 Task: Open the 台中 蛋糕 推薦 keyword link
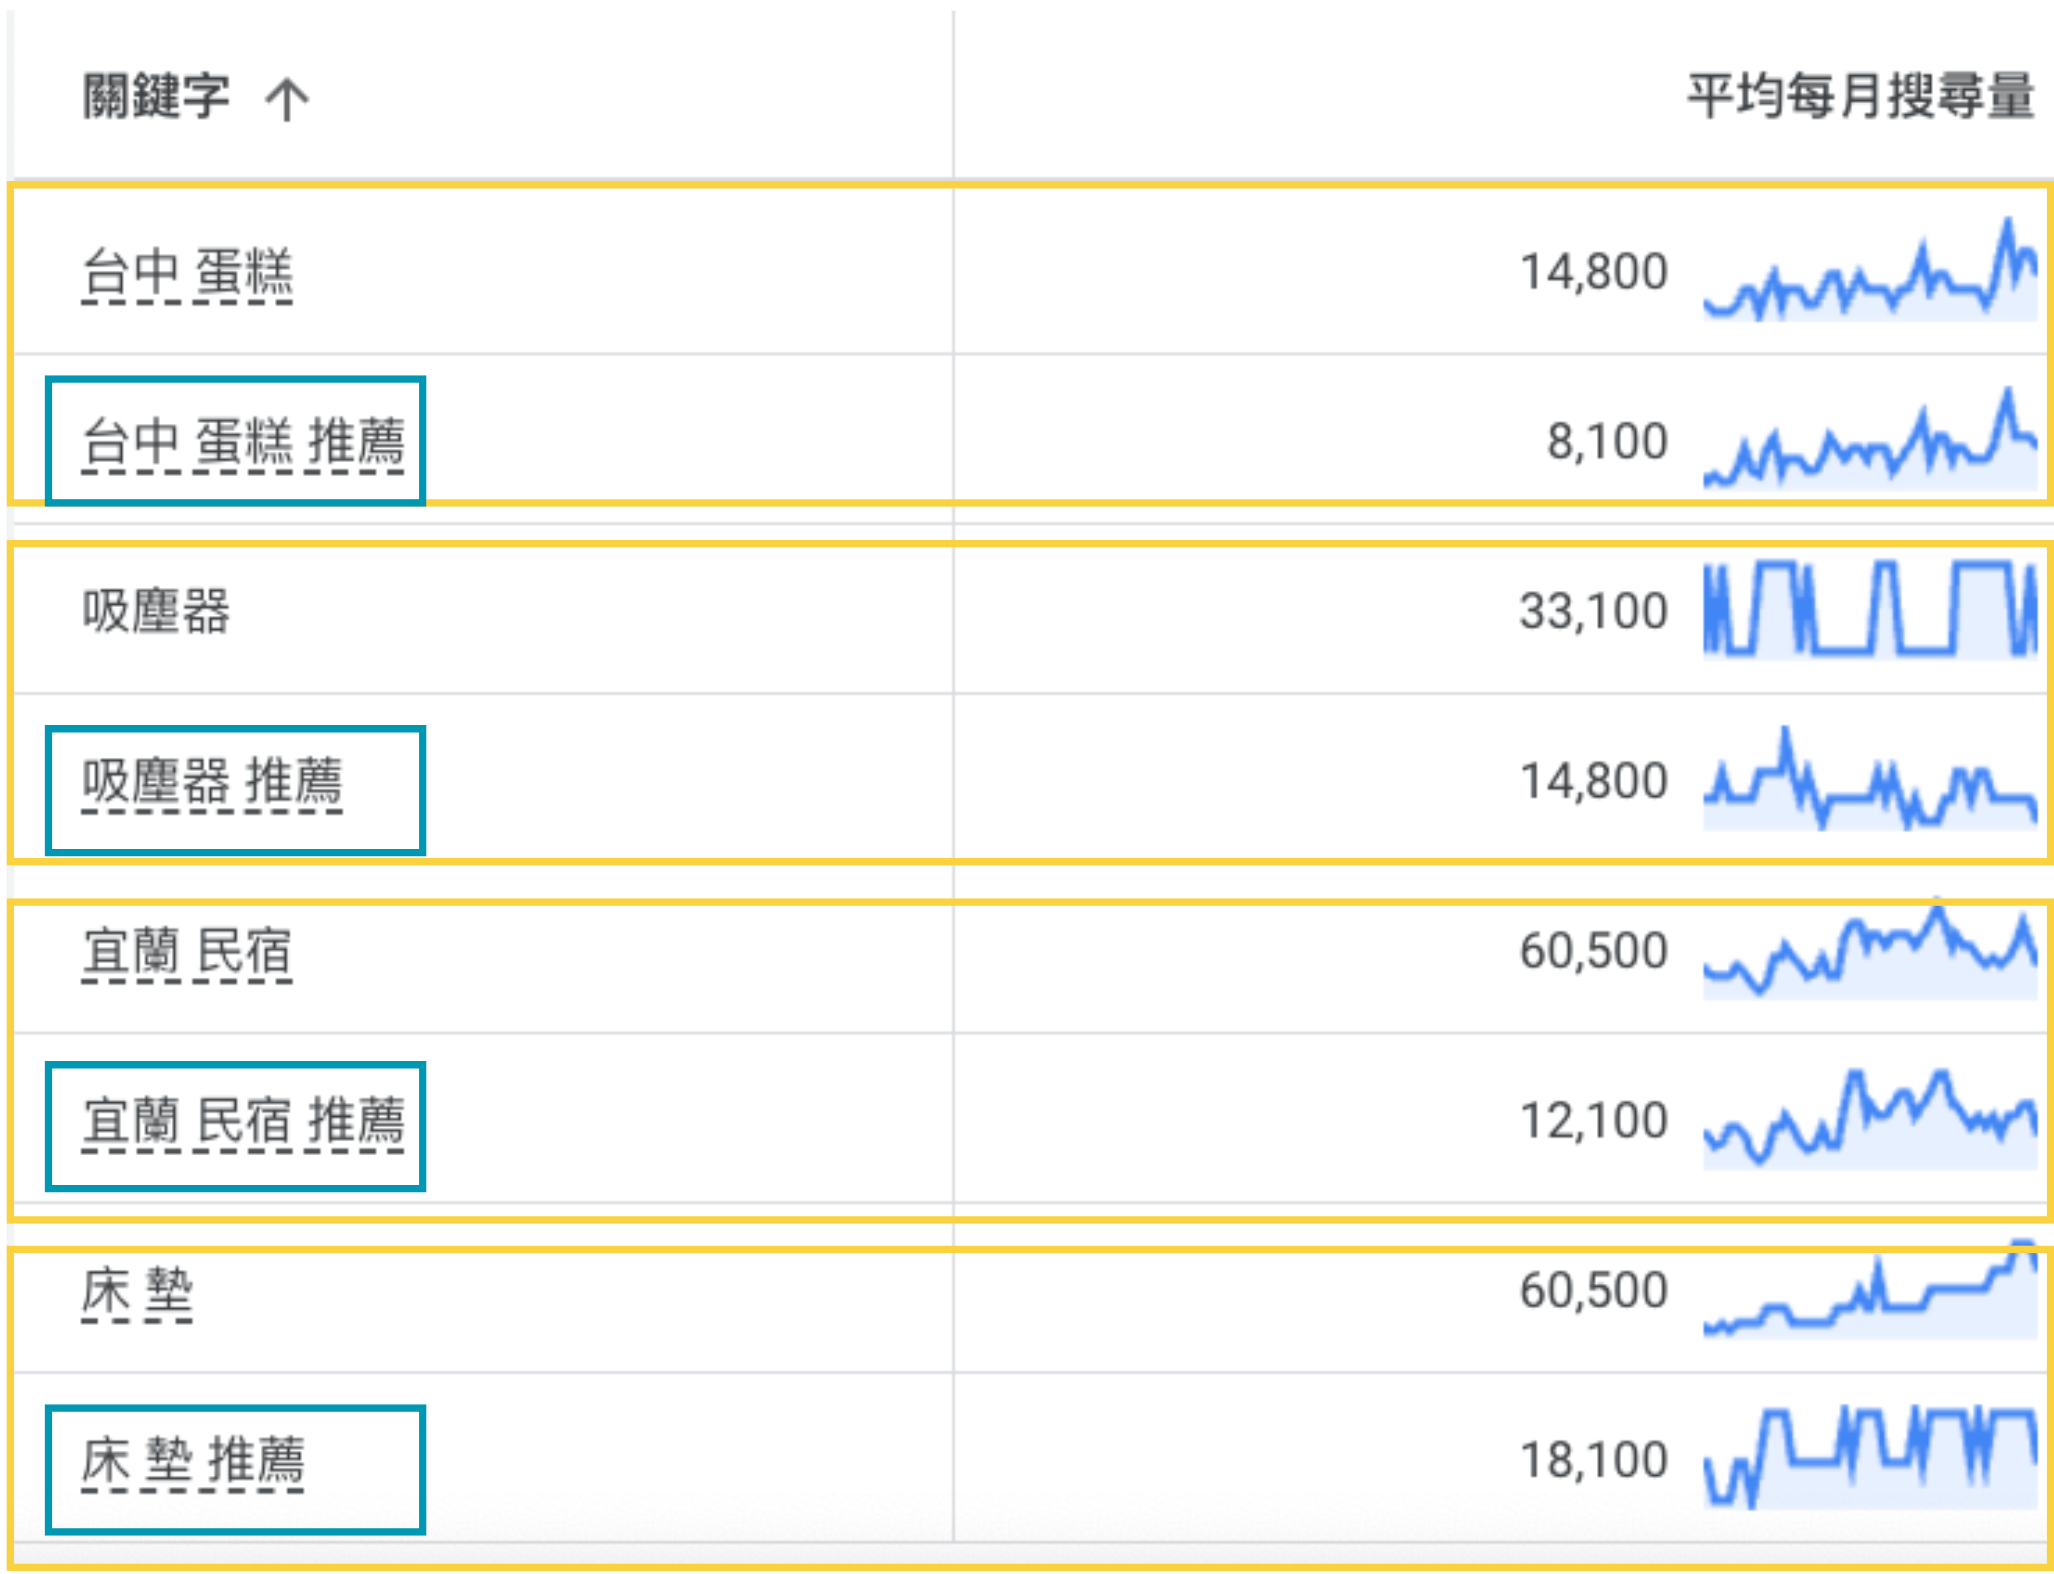tap(243, 443)
